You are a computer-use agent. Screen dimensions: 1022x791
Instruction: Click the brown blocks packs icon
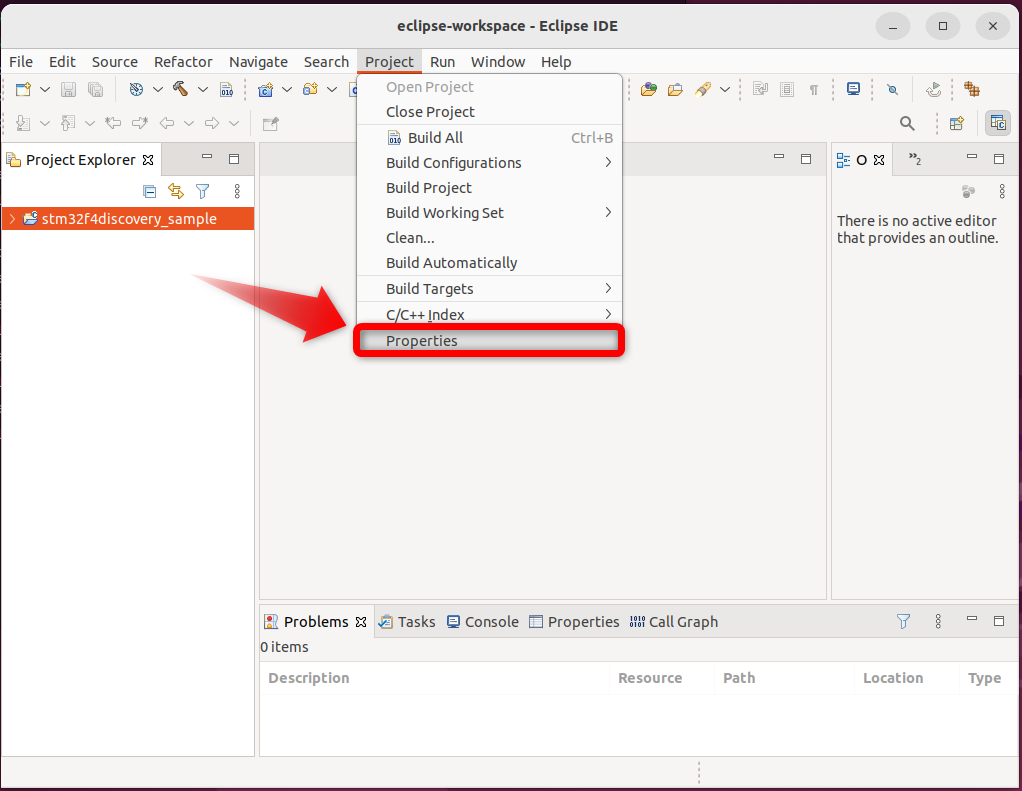point(972,89)
